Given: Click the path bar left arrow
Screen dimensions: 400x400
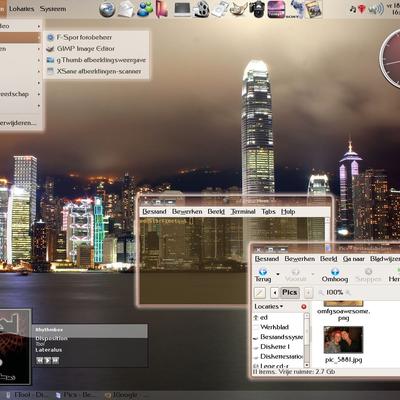Looking at the screenshot, I should point(275,293).
